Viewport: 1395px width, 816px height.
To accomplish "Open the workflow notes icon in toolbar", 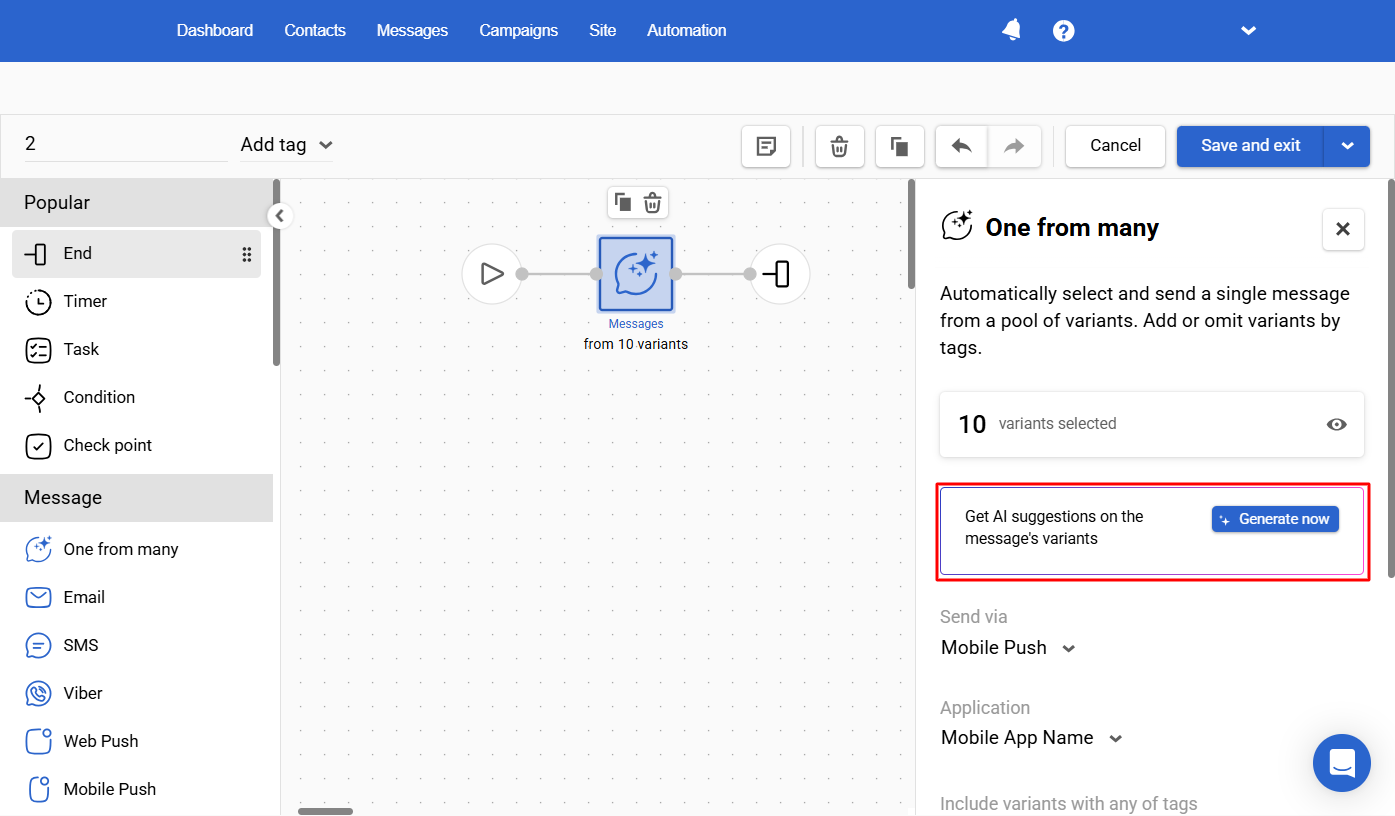I will click(x=766, y=147).
